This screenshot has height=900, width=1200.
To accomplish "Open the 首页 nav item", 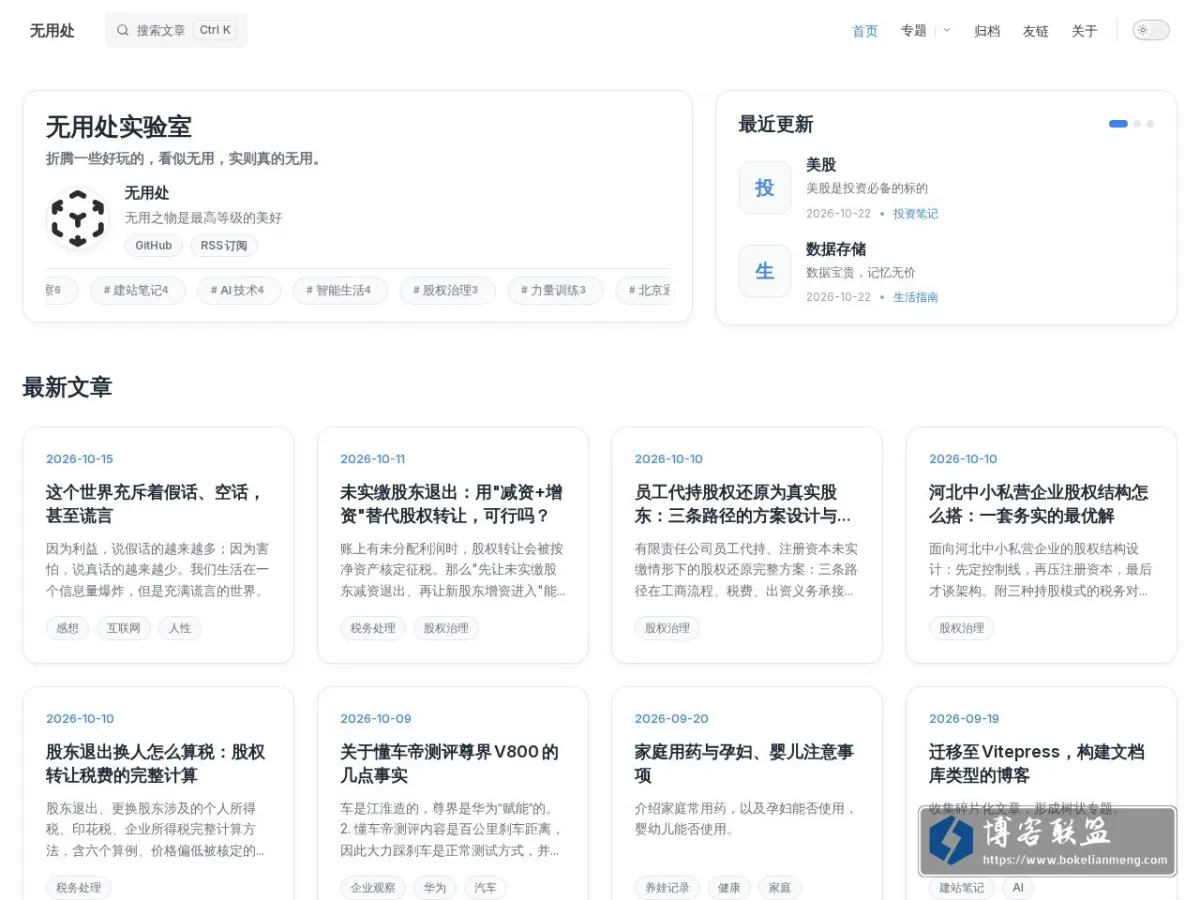I will tap(865, 31).
